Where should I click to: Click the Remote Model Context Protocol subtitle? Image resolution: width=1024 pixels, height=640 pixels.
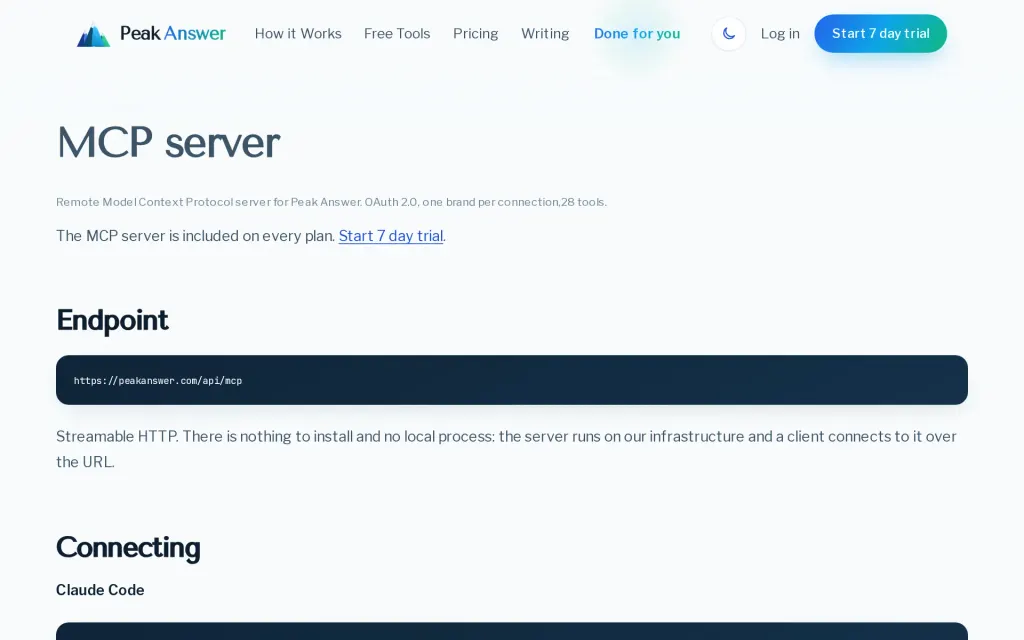click(331, 202)
